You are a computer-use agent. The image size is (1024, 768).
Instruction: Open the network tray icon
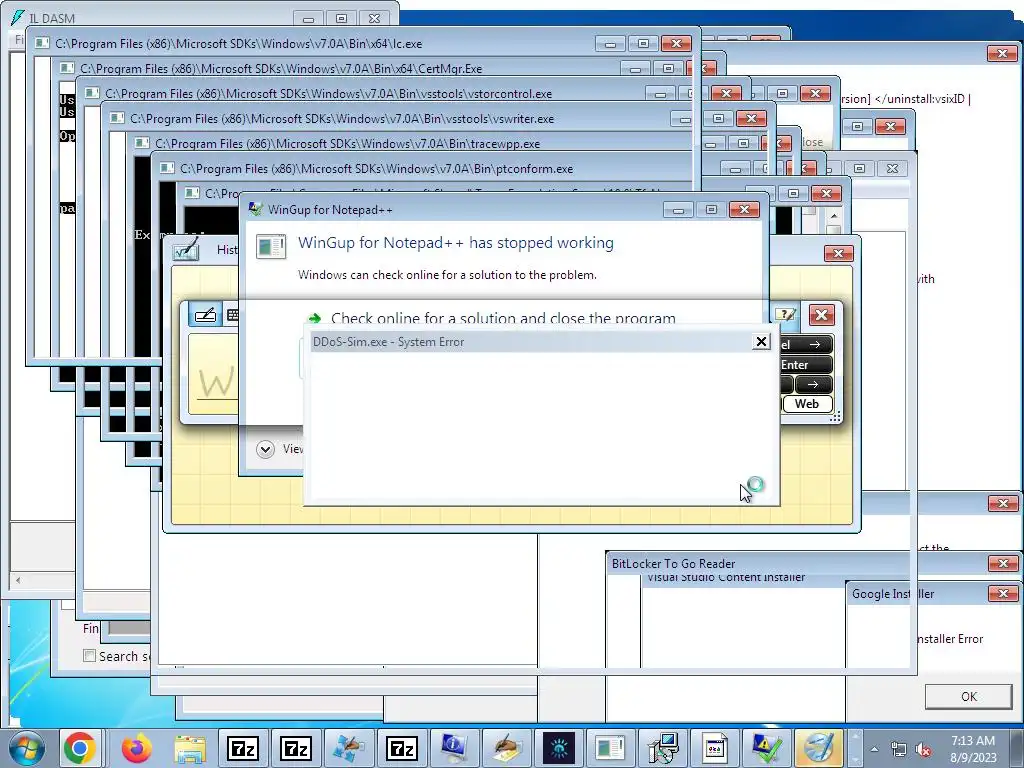pos(899,749)
